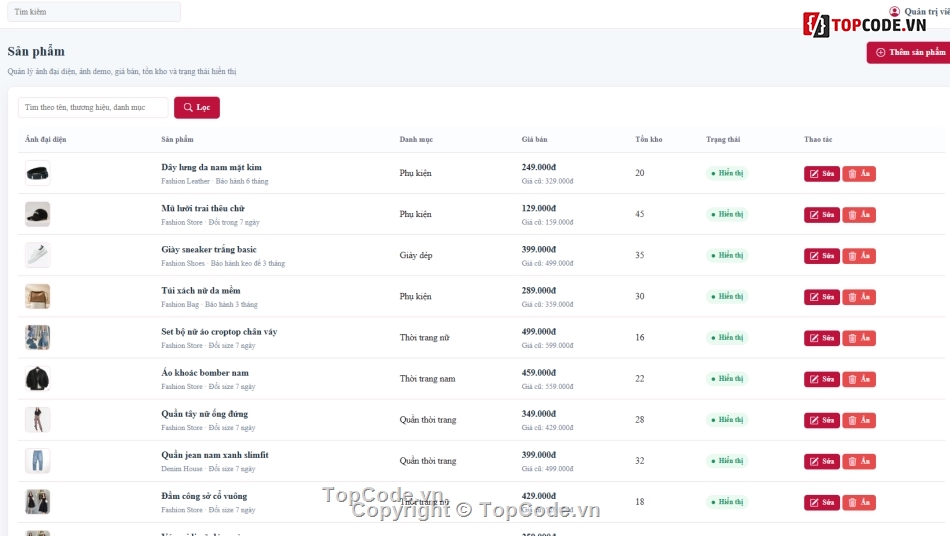Click the 'Thao tác' column header
The height and width of the screenshot is (536, 950).
pyautogui.click(x=818, y=139)
